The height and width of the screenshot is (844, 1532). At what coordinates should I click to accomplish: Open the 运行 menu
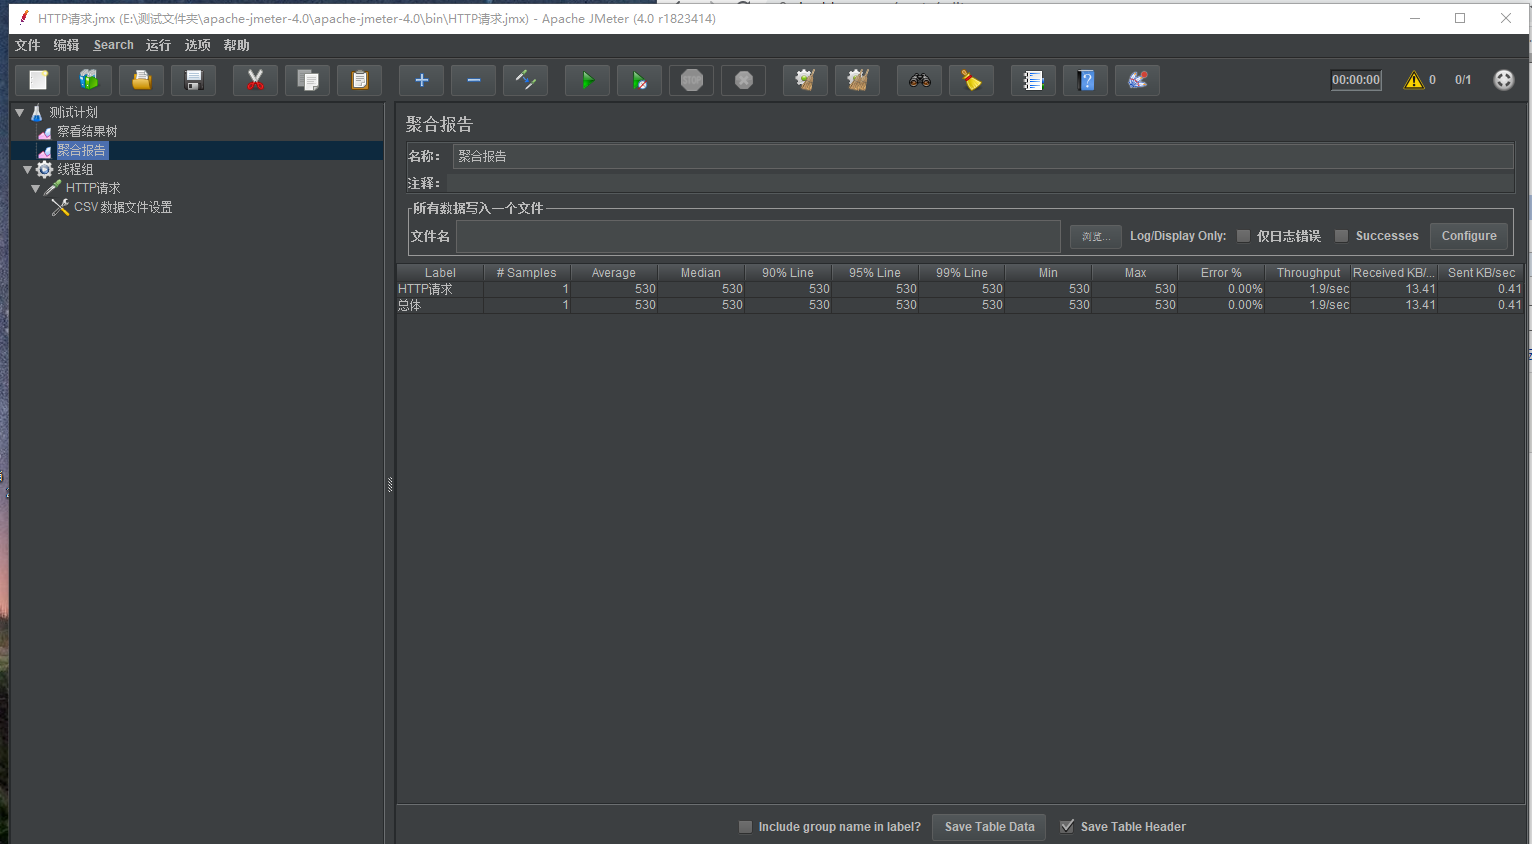click(158, 45)
